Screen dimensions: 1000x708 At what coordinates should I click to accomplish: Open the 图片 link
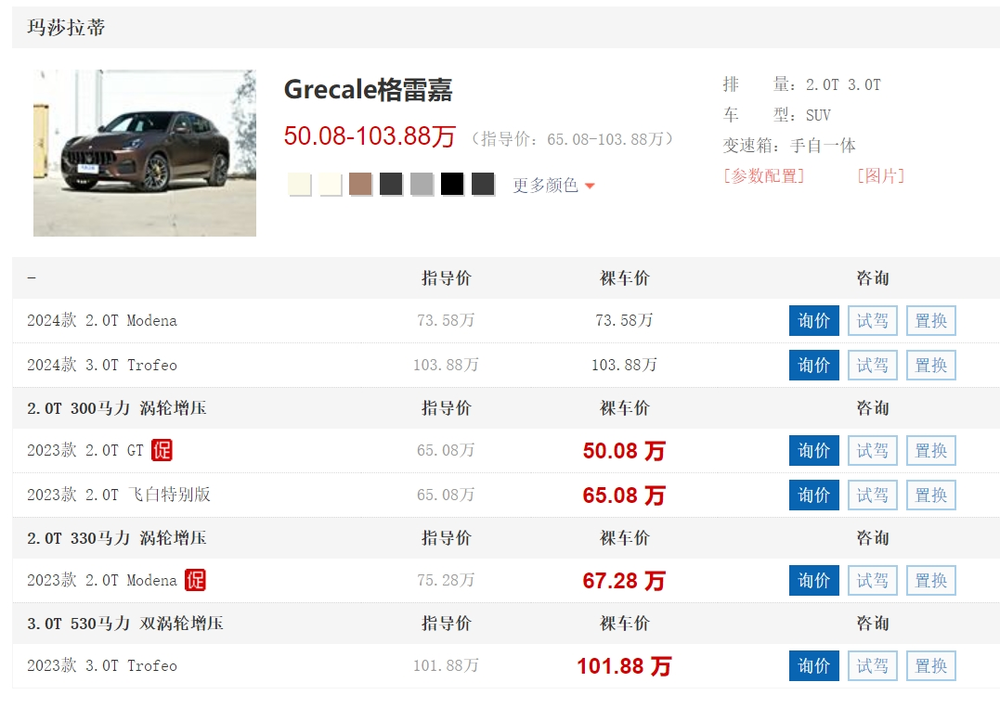coord(880,176)
